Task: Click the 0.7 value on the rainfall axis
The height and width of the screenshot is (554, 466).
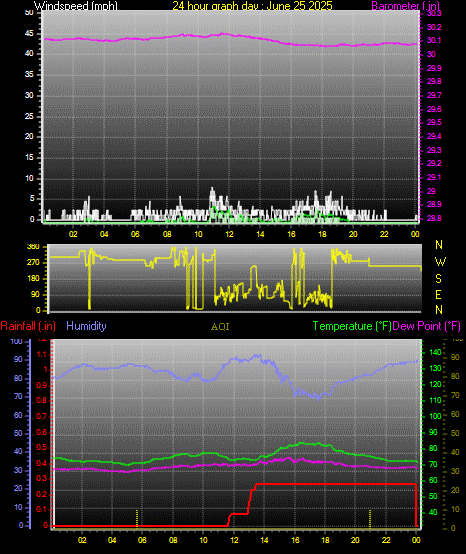Action: click(42, 416)
